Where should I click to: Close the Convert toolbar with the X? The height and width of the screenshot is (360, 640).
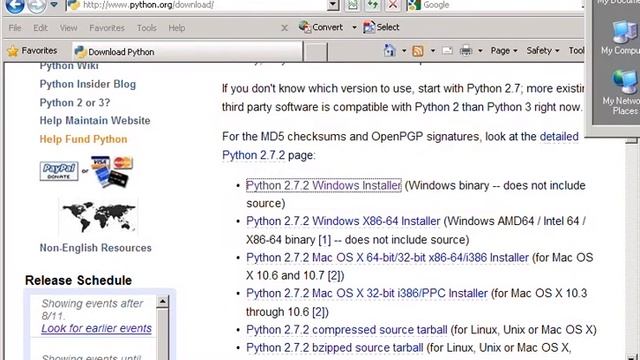(x=284, y=28)
